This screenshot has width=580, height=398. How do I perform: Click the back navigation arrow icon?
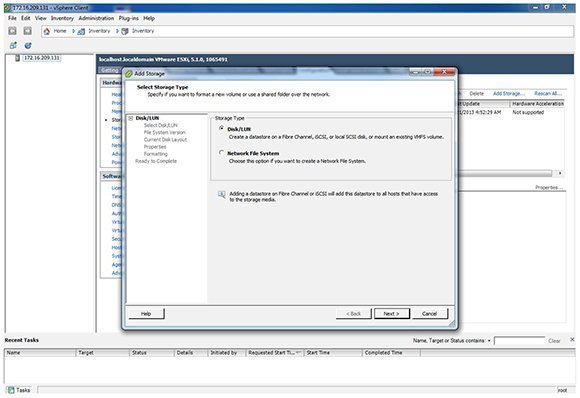coord(13,31)
